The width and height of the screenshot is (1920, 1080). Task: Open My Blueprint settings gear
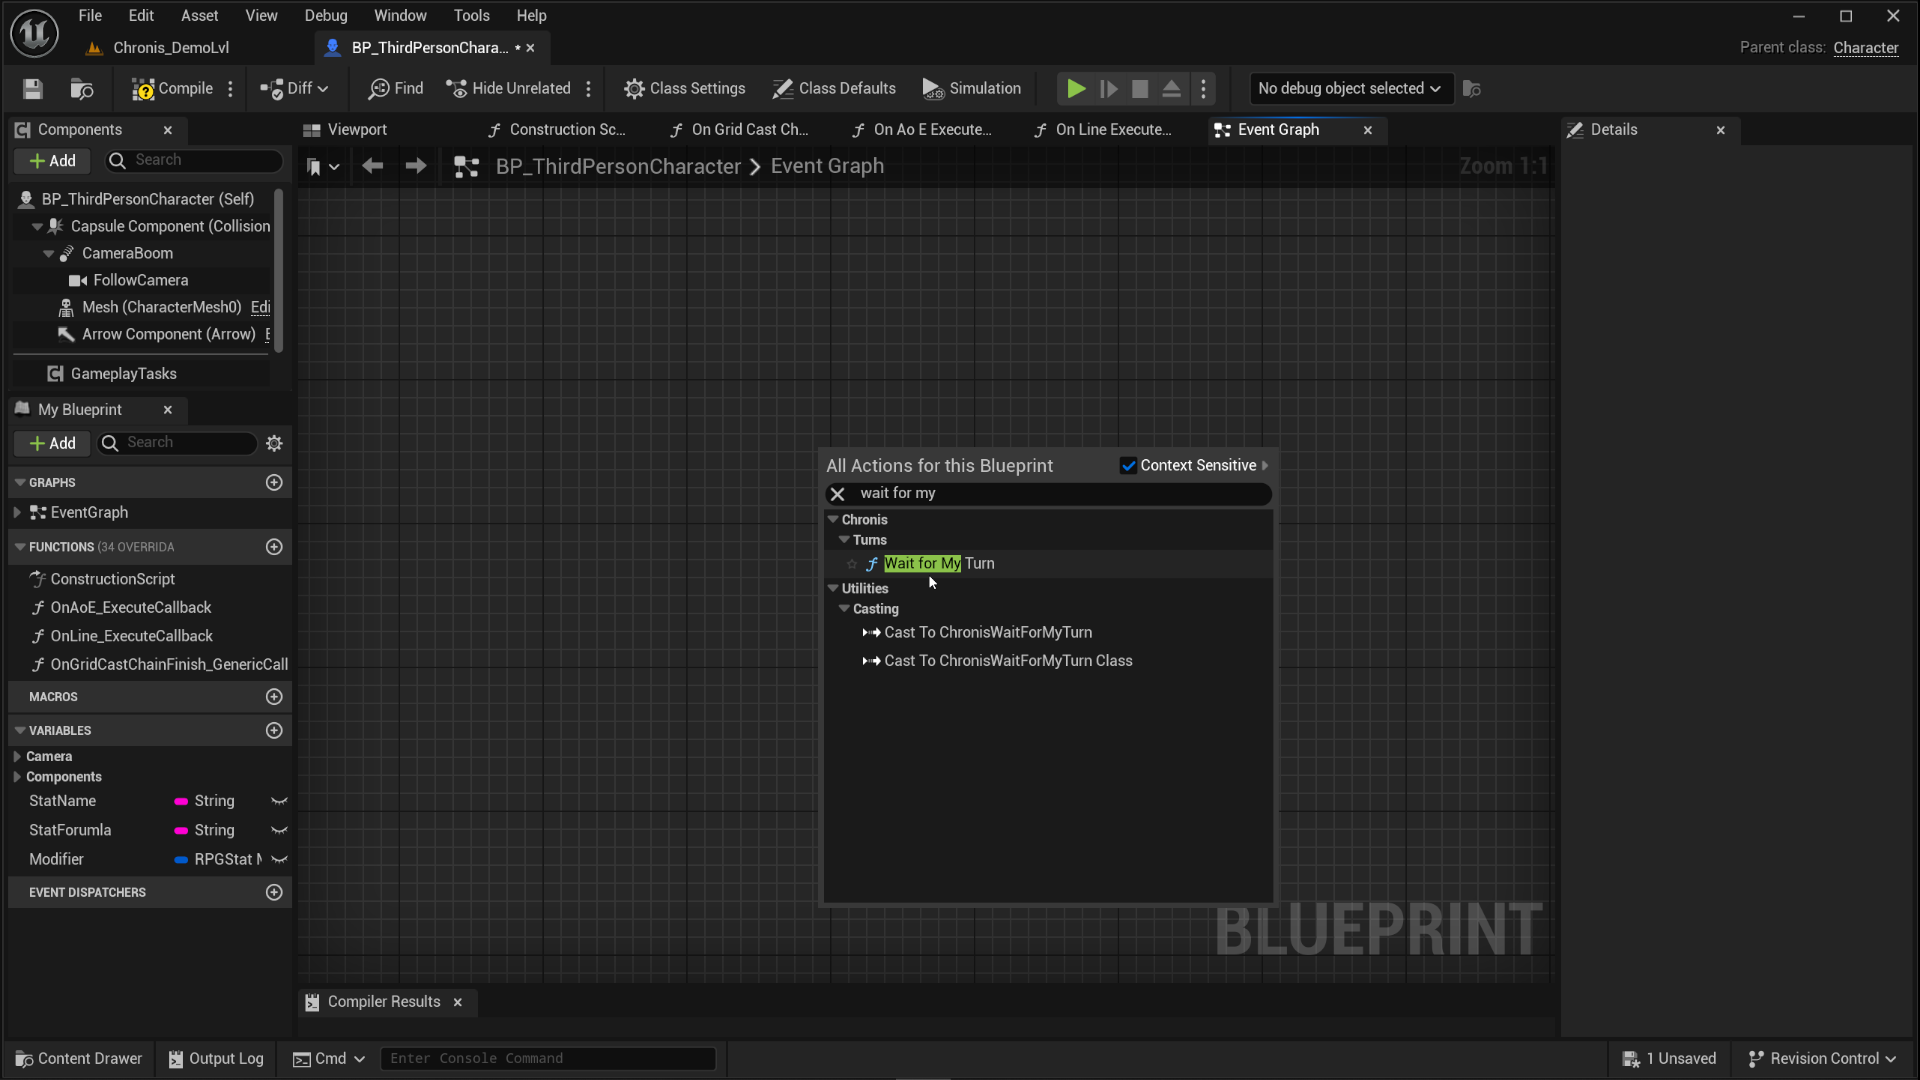coord(274,443)
